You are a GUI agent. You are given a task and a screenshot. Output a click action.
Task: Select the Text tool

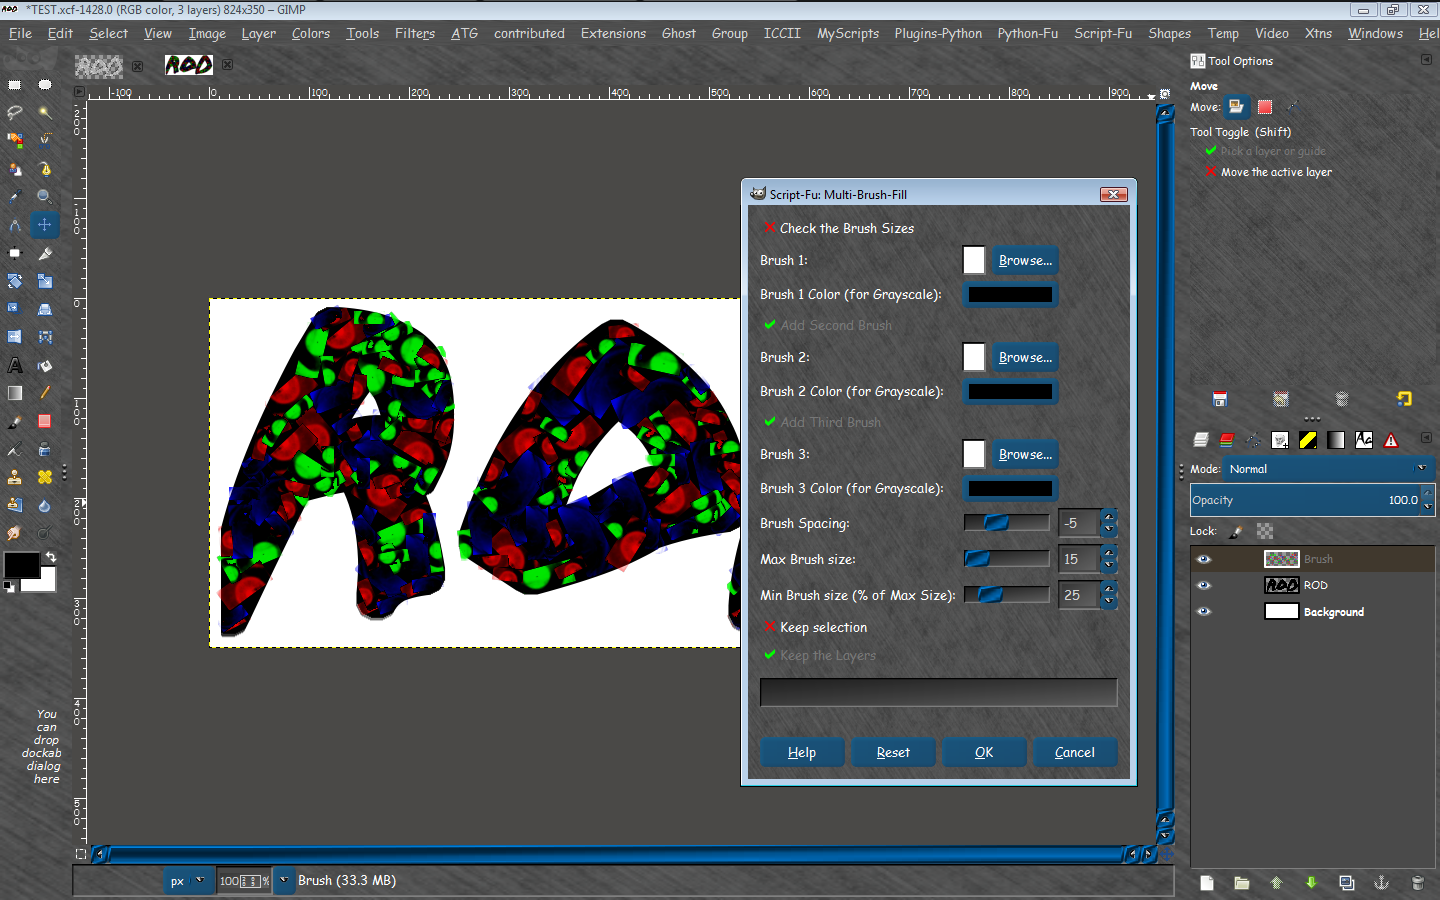15,365
